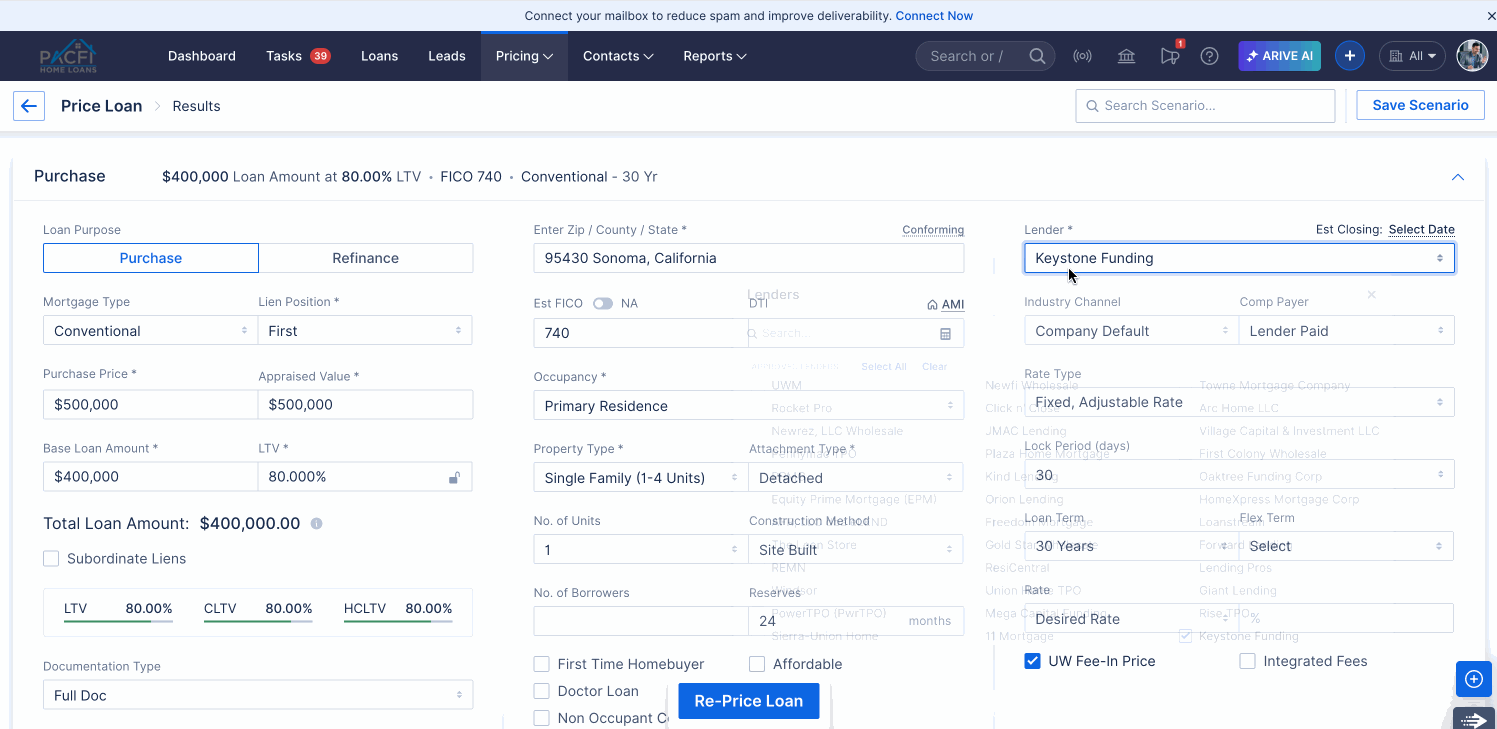The height and width of the screenshot is (729, 1497).
Task: Collapse the Purchase scenario panel chevron
Action: coord(1457,177)
